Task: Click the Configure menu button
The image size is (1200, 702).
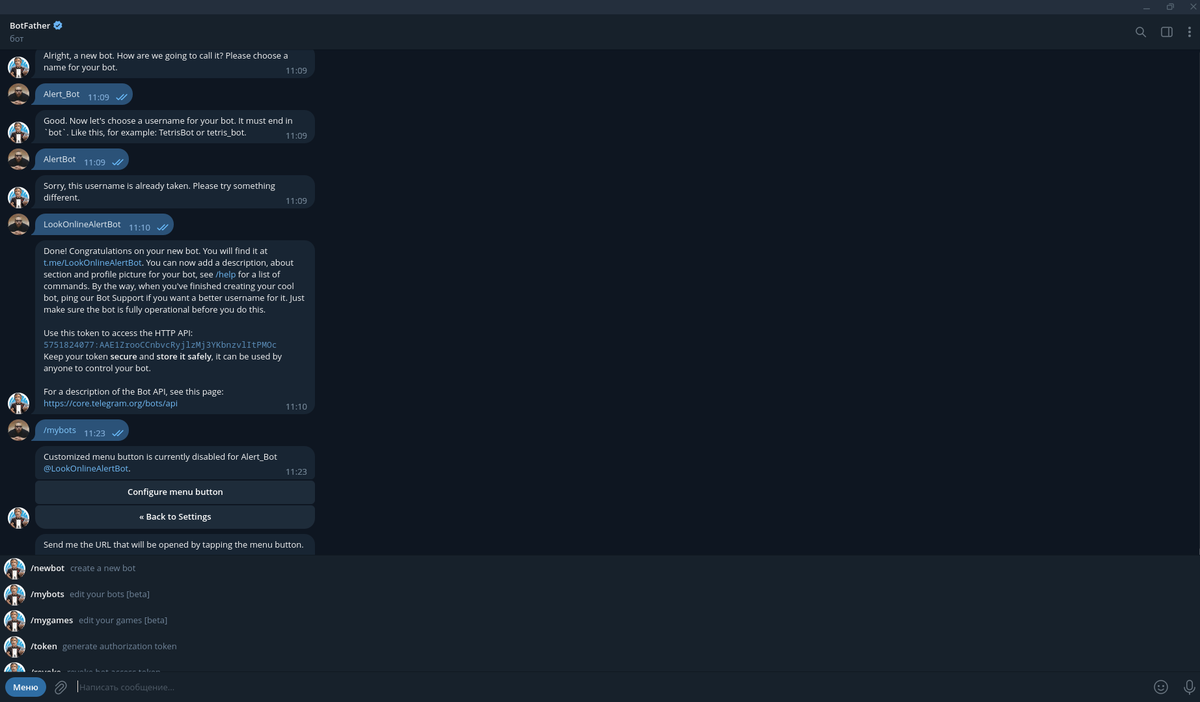Action: click(x=175, y=492)
